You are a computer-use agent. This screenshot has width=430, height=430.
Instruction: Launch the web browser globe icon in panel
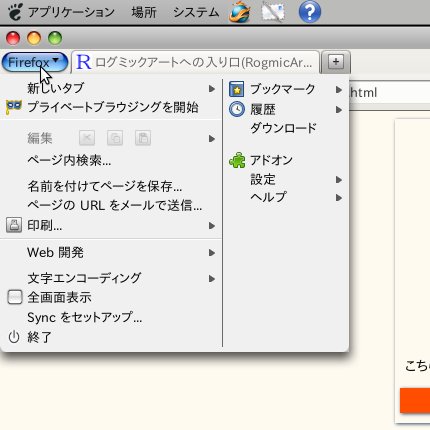click(240, 12)
